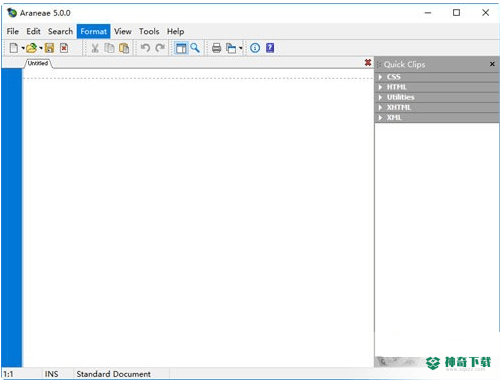Expand the HTML clips group
Image resolution: width=500 pixels, height=381 pixels.
tap(437, 87)
